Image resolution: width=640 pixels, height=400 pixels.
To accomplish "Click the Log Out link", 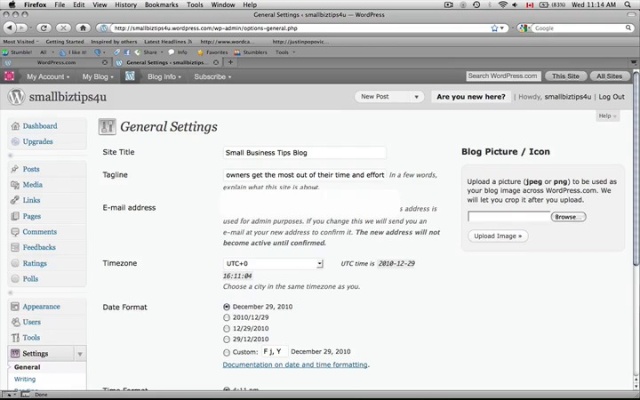I will 611,97.
